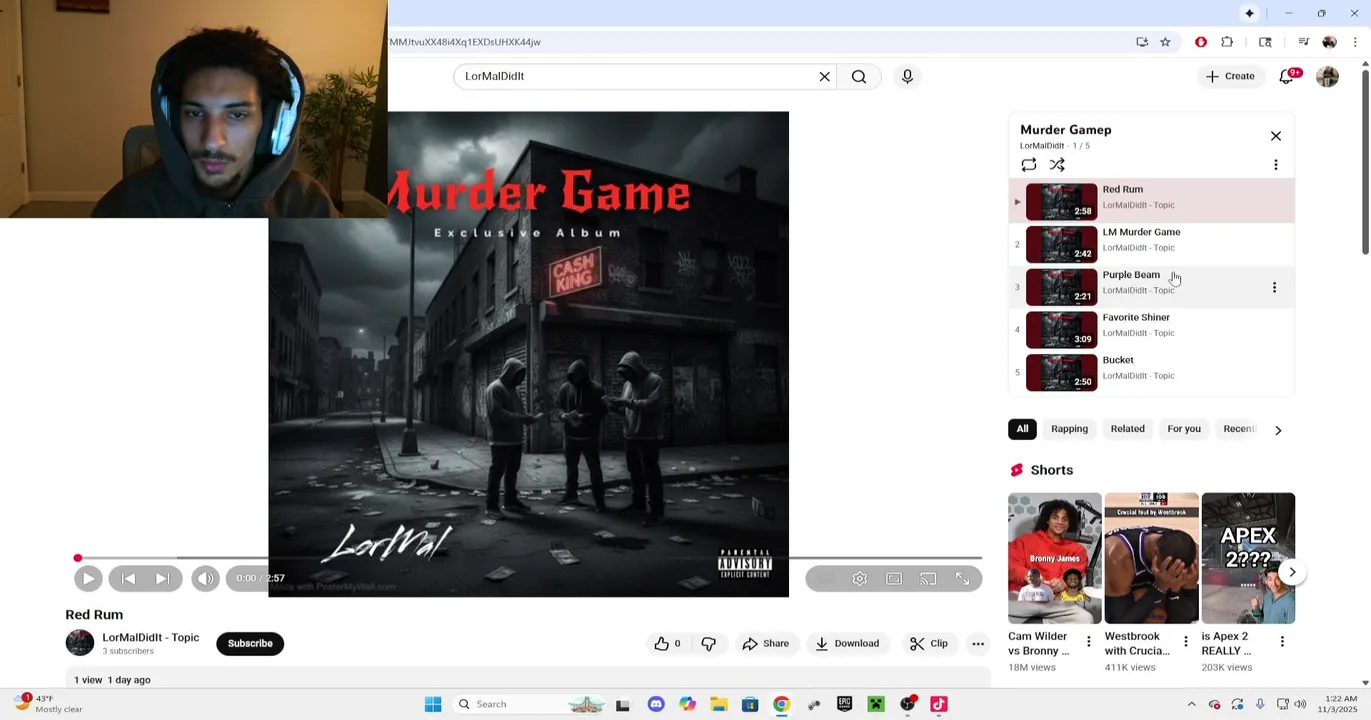Search with voice microphone
Image resolution: width=1371 pixels, height=720 pixels.
pos(907,77)
